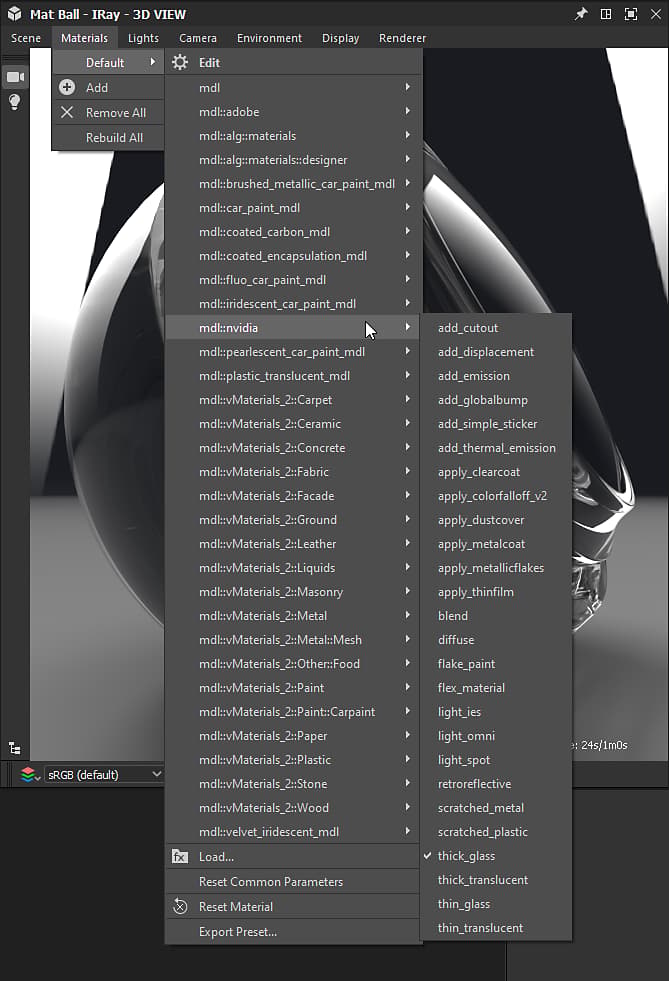
Task: Click the color layers icon near sRGB
Action: click(x=29, y=775)
